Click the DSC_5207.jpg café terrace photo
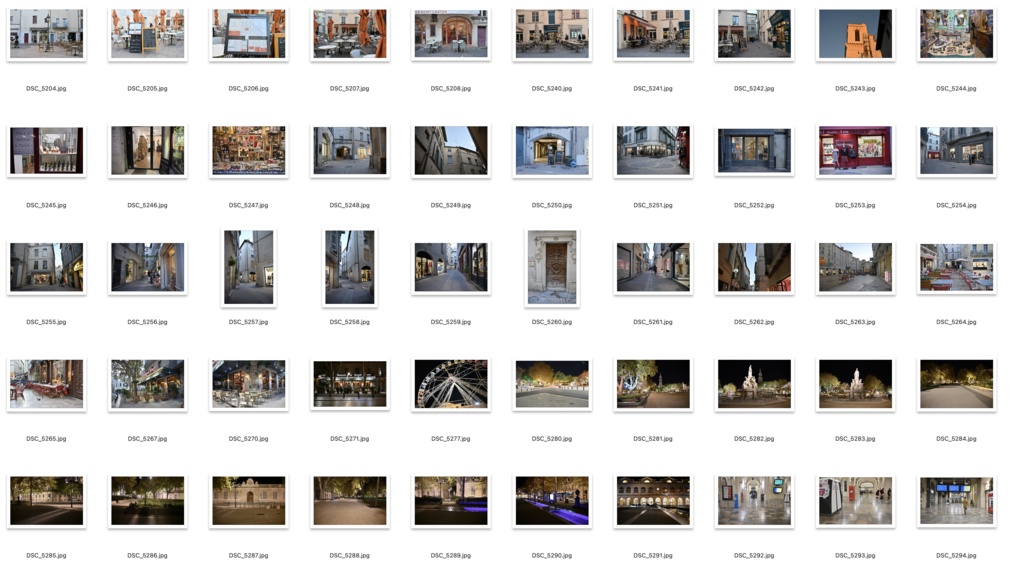This screenshot has height=569, width=1024. [349, 34]
